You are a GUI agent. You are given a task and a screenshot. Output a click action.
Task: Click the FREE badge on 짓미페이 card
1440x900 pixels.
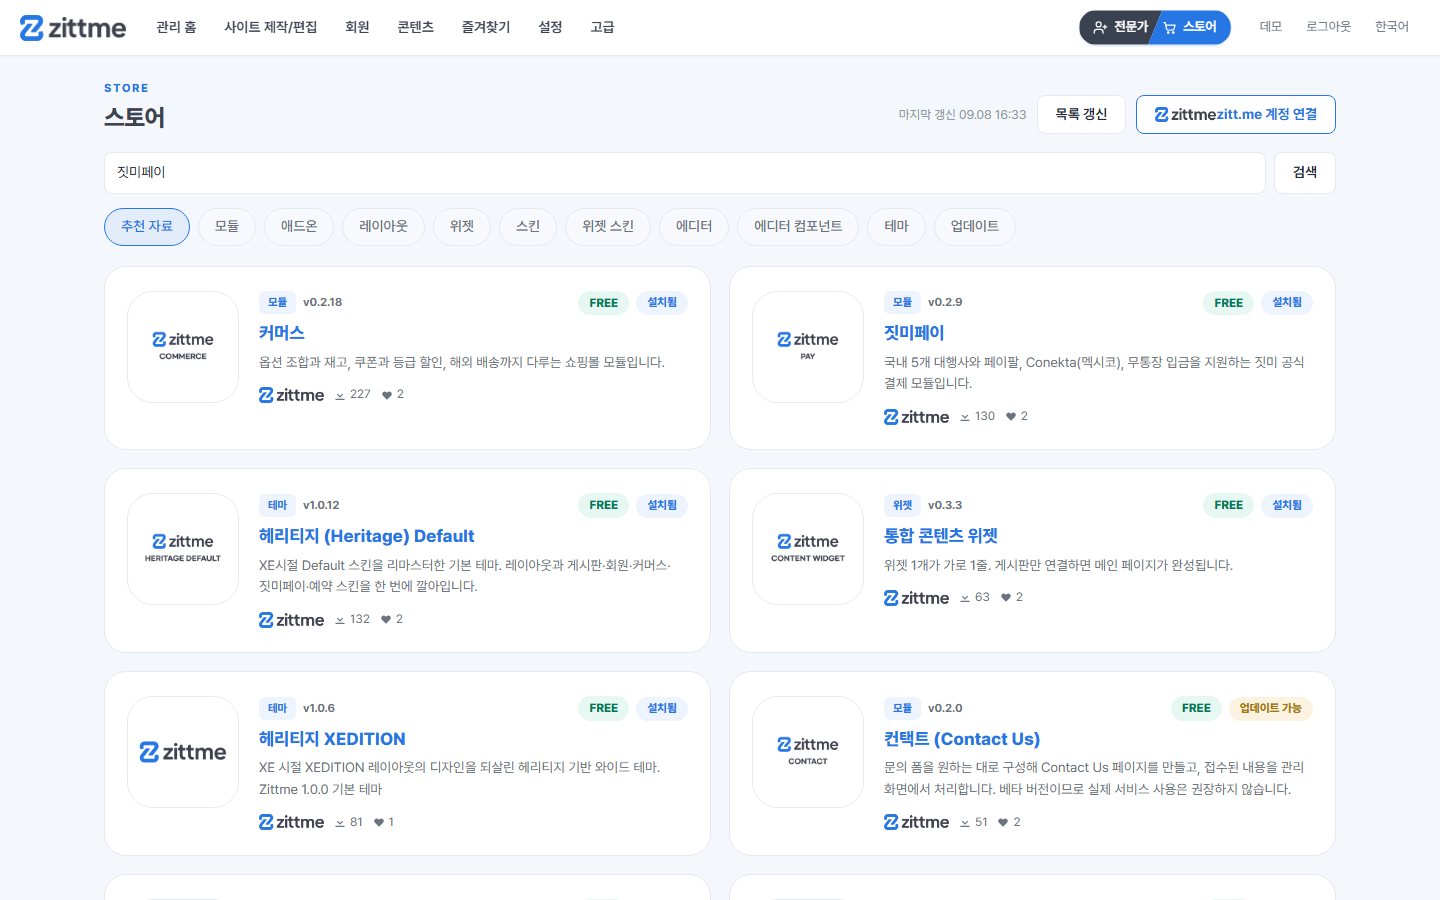1229,303
